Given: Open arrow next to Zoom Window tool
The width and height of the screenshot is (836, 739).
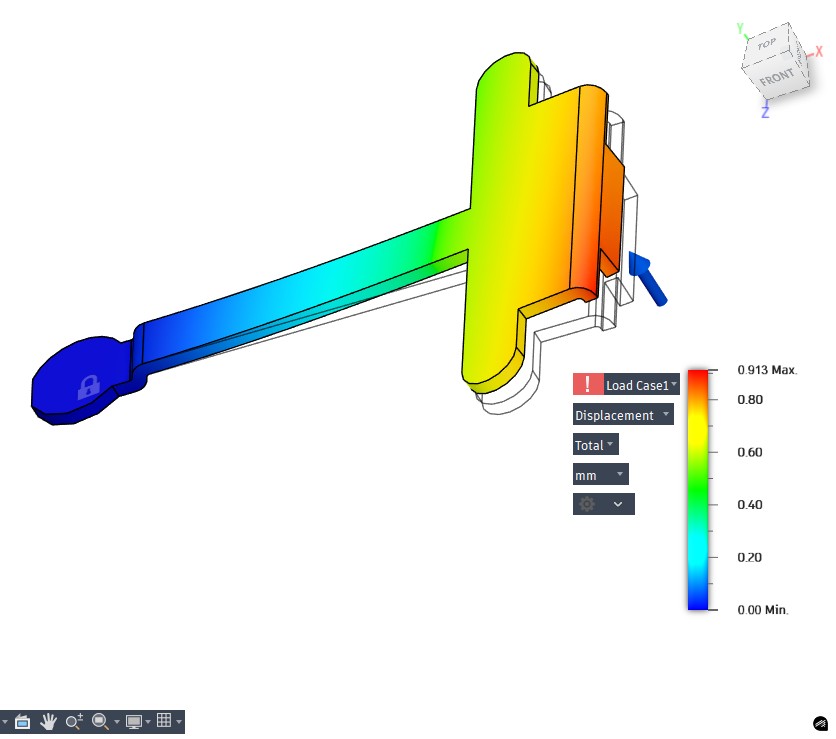Looking at the screenshot, I should click(x=116, y=721).
